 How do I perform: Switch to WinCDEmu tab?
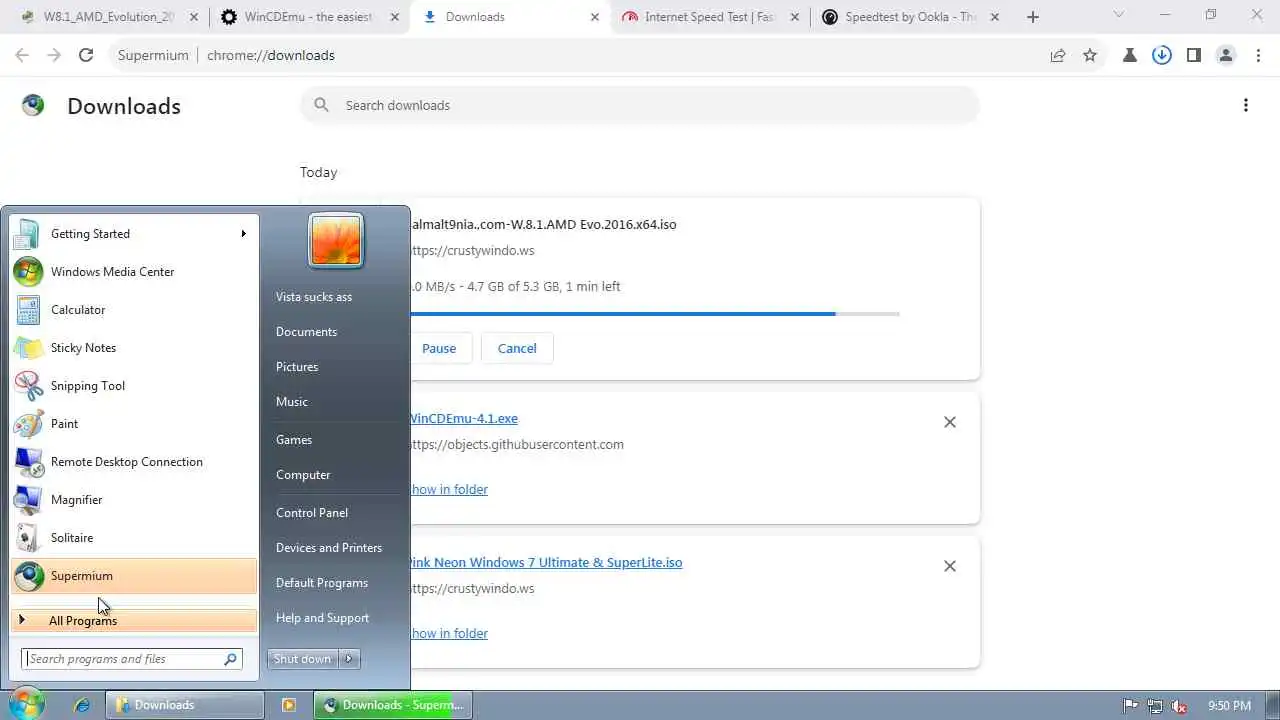tap(308, 17)
